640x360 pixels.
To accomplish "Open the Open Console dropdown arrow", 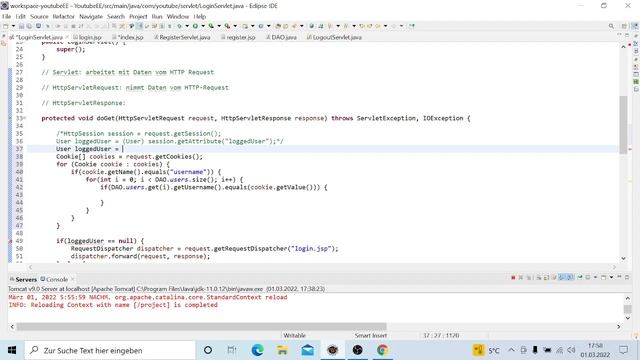I will (611, 278).
